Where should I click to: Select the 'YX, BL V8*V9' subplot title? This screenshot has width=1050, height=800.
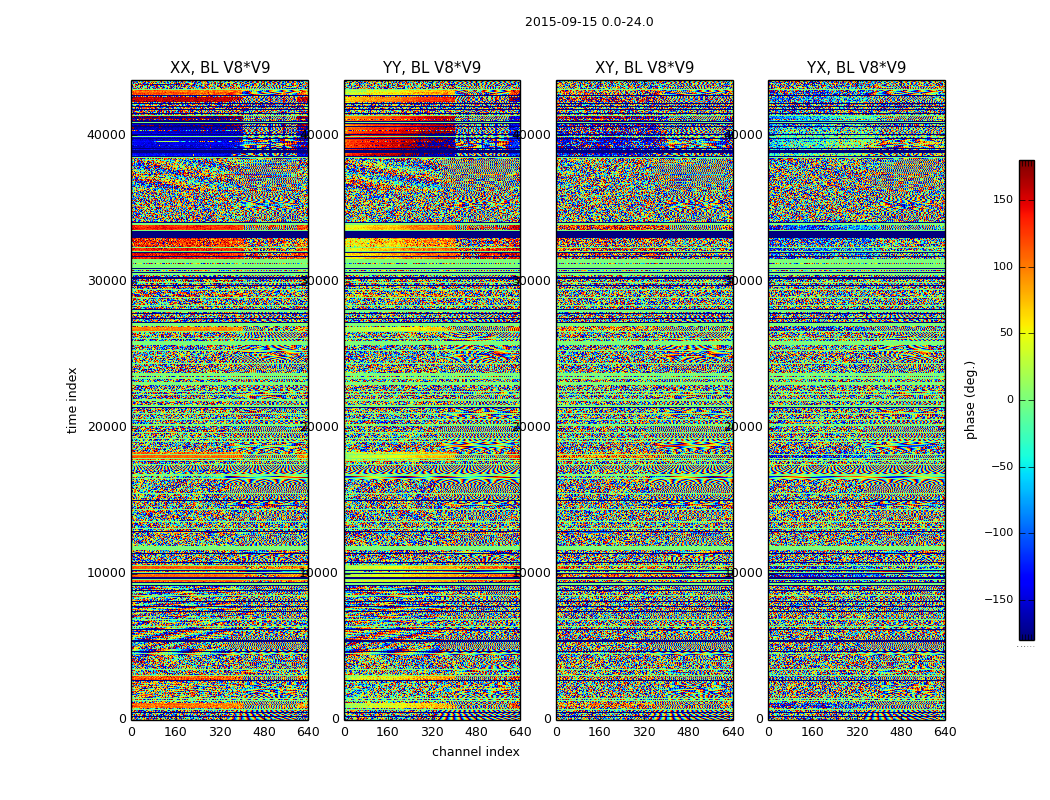click(856, 68)
